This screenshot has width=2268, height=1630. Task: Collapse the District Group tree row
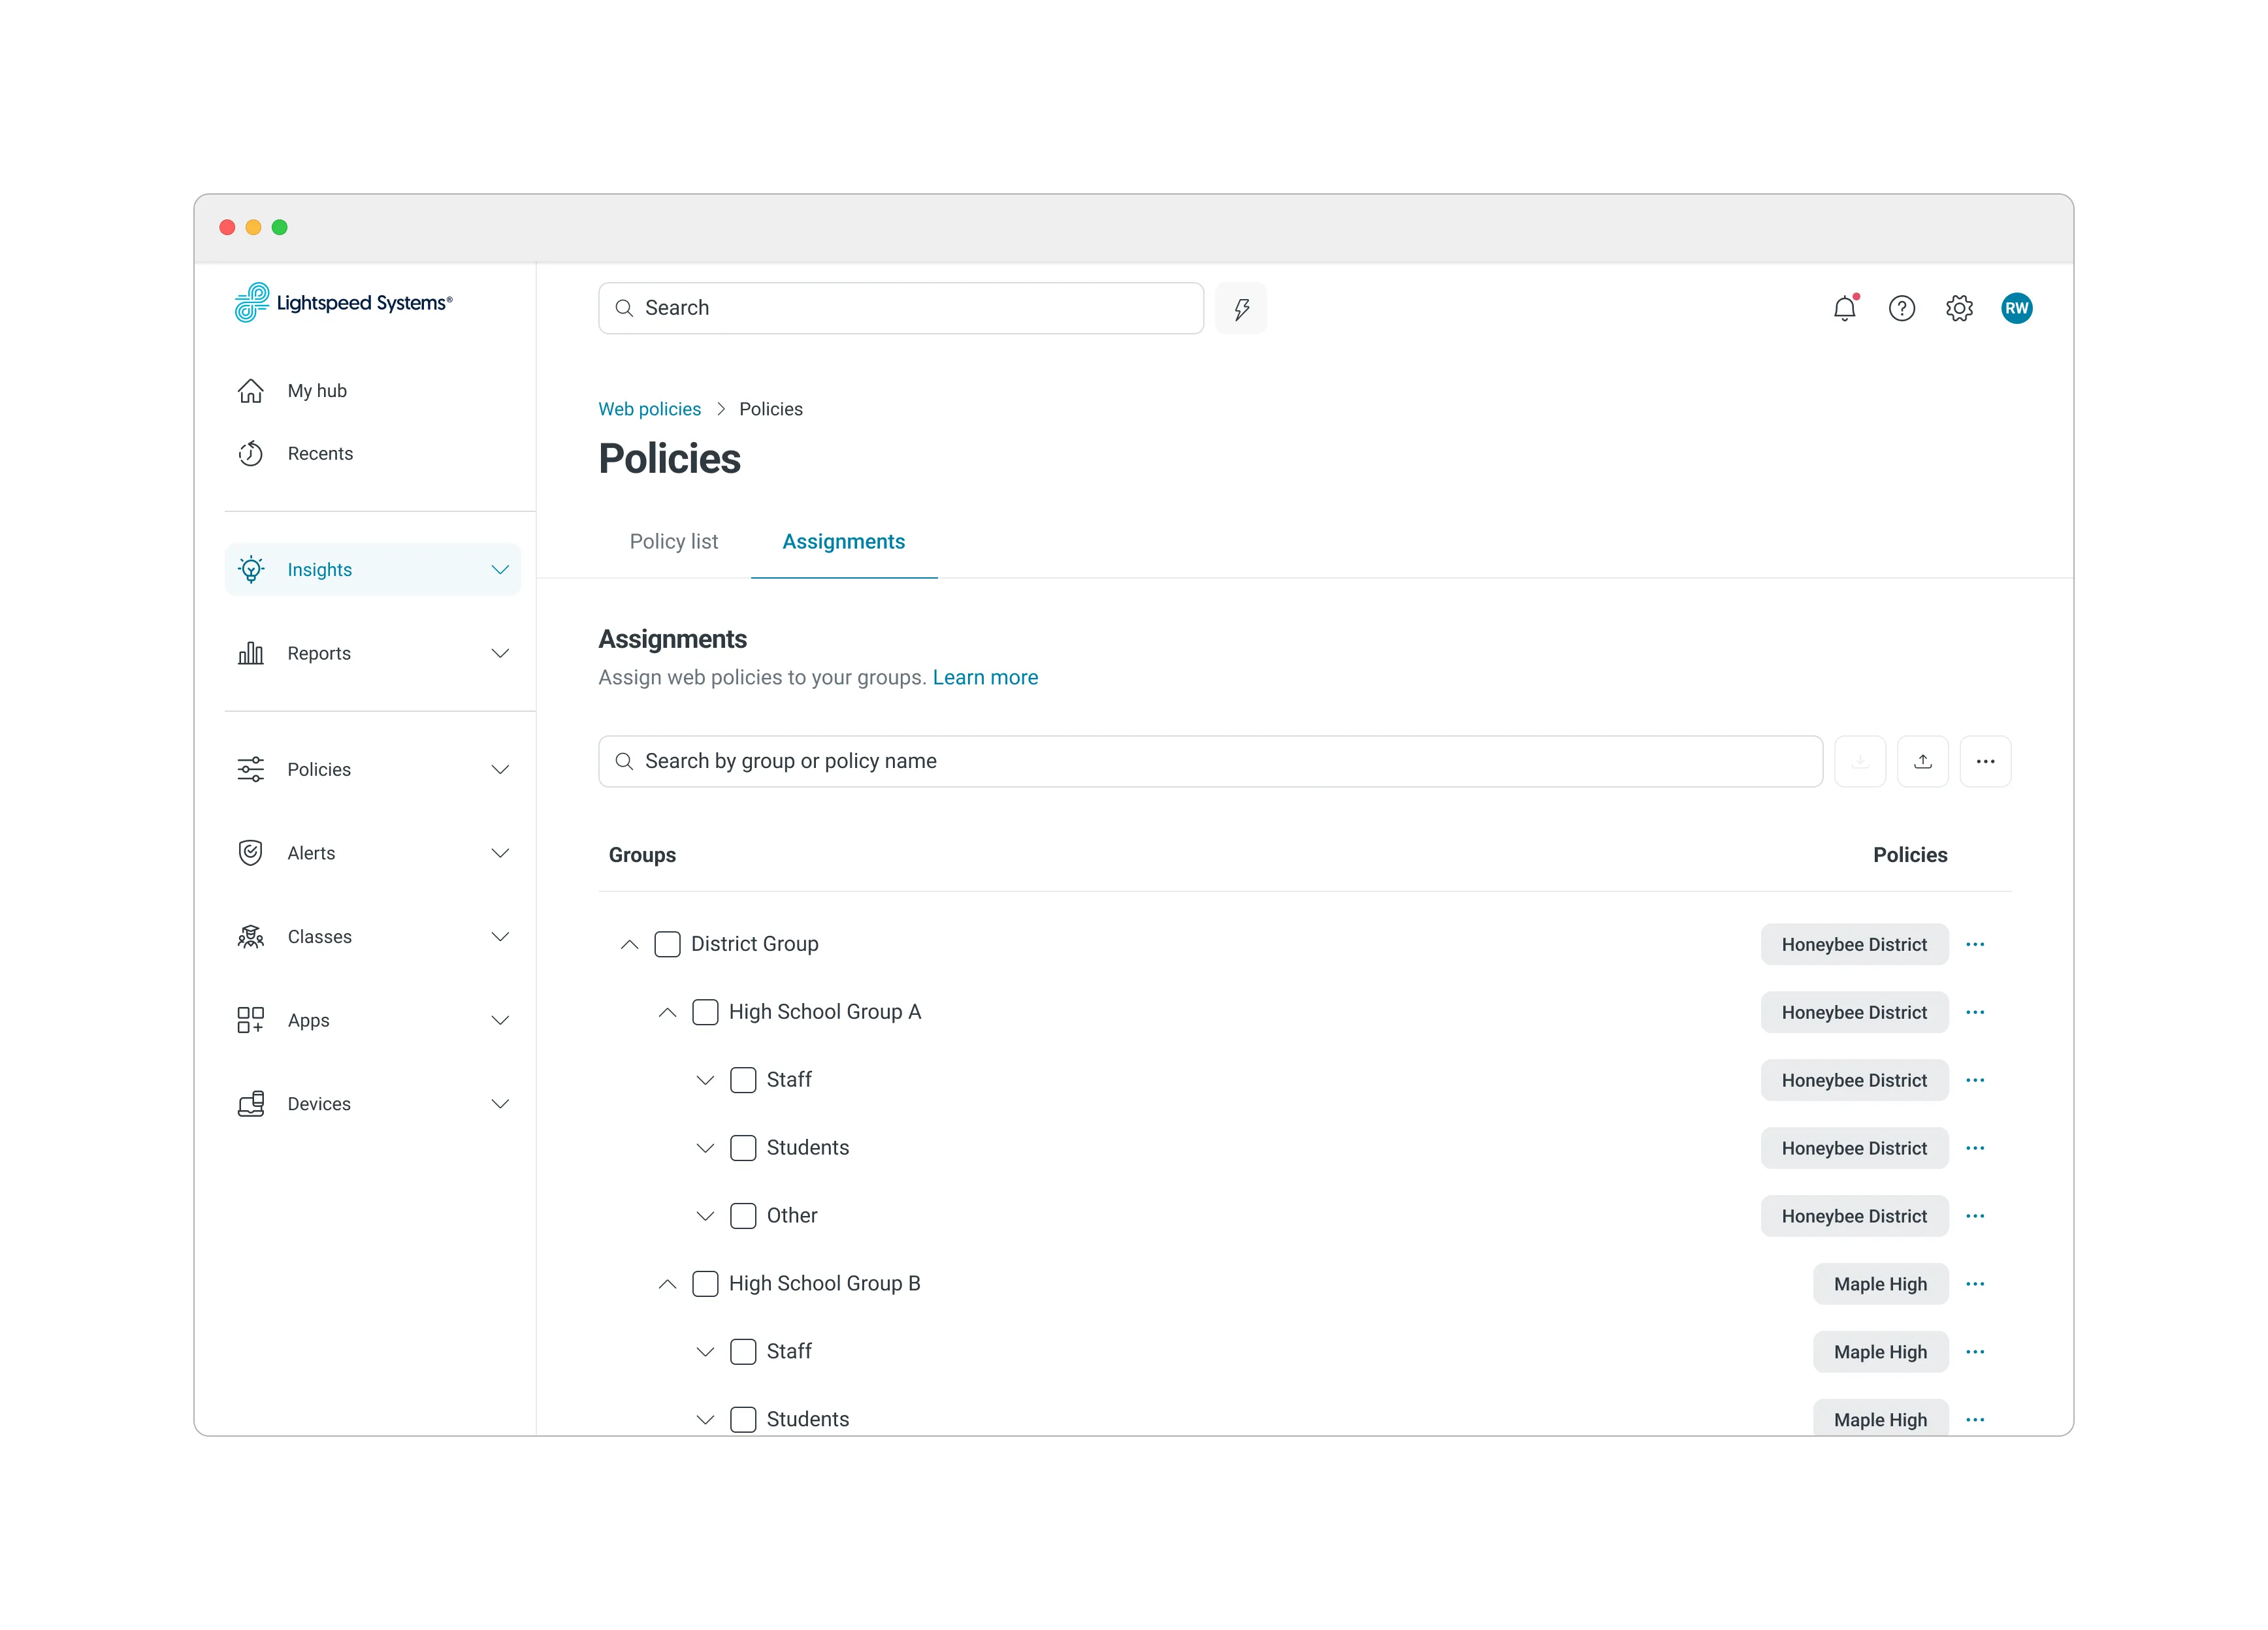pyautogui.click(x=629, y=944)
